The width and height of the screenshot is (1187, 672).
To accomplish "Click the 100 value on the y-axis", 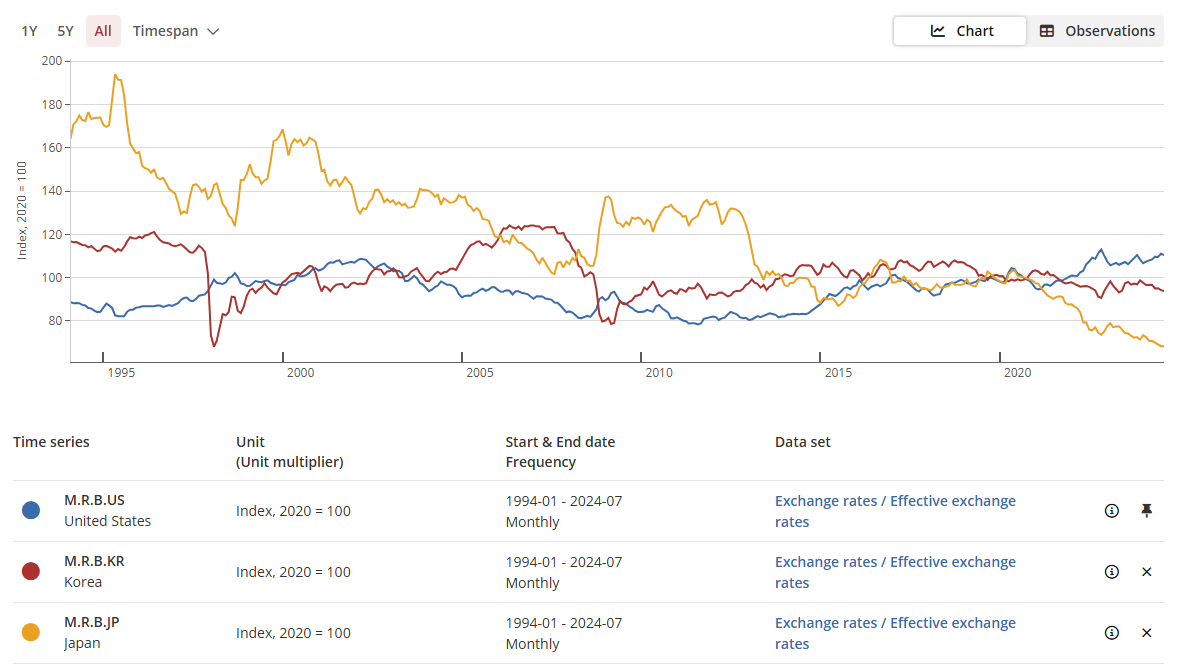I will (x=52, y=278).
